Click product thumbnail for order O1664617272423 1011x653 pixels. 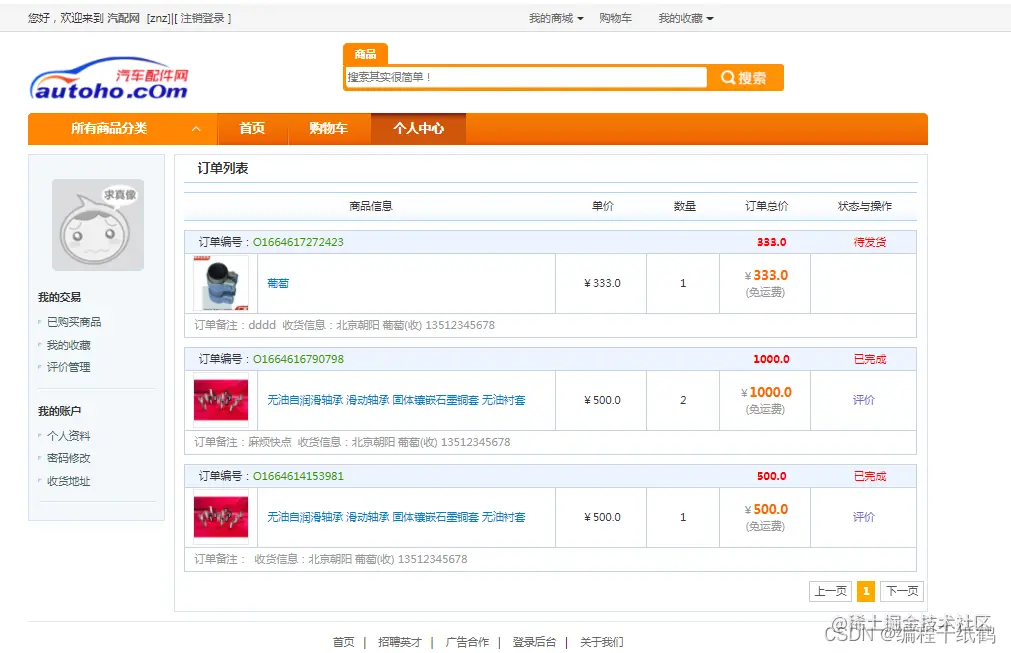pyautogui.click(x=221, y=284)
